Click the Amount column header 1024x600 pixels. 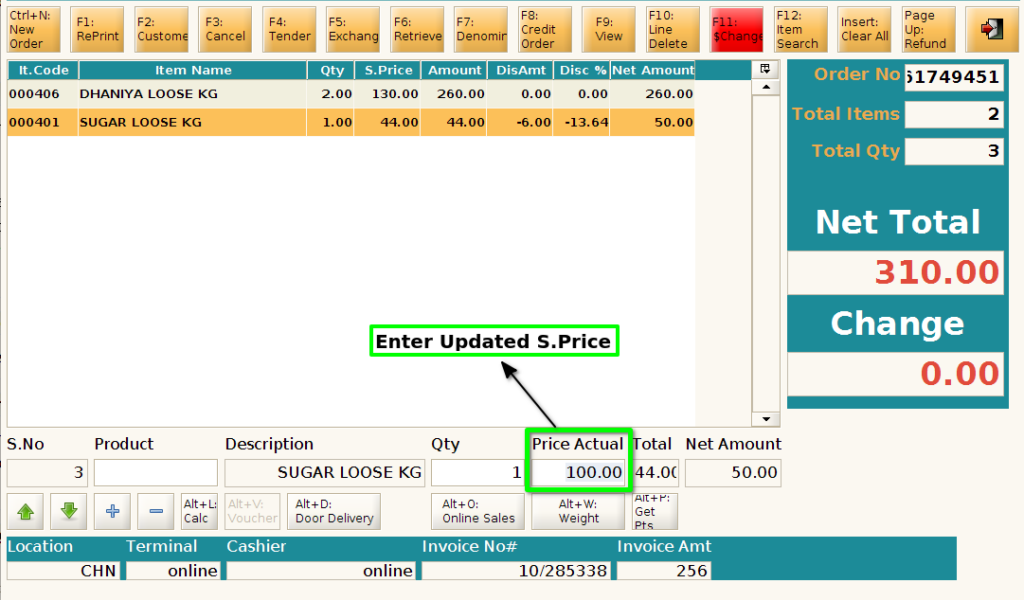pyautogui.click(x=455, y=70)
